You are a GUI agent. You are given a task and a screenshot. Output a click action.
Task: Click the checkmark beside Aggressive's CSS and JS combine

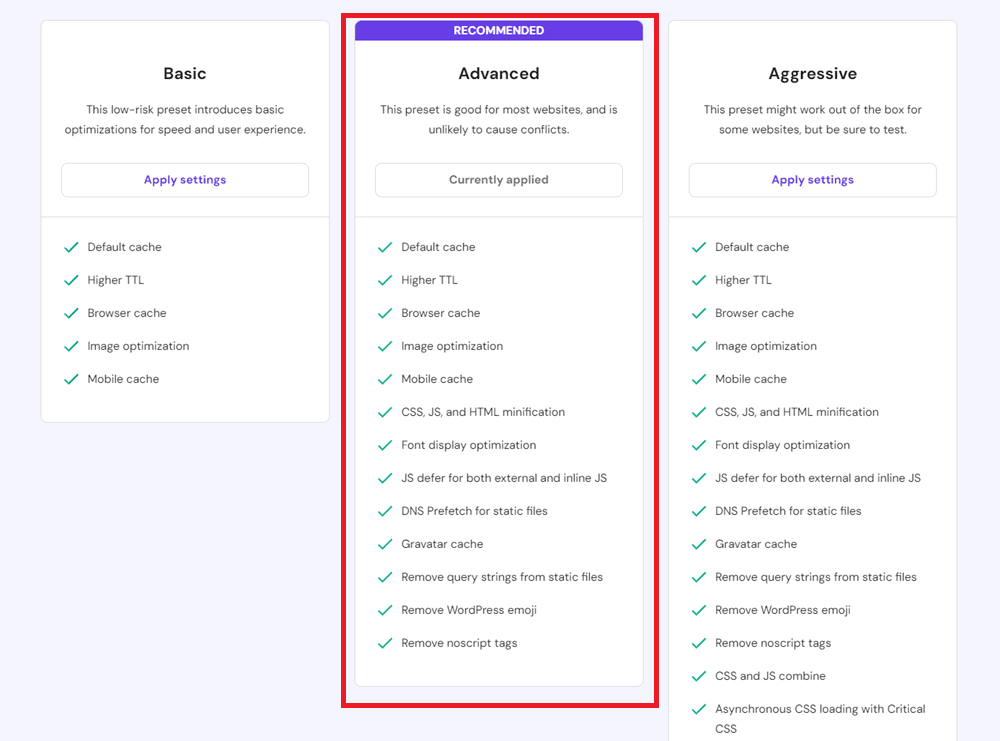[699, 676]
